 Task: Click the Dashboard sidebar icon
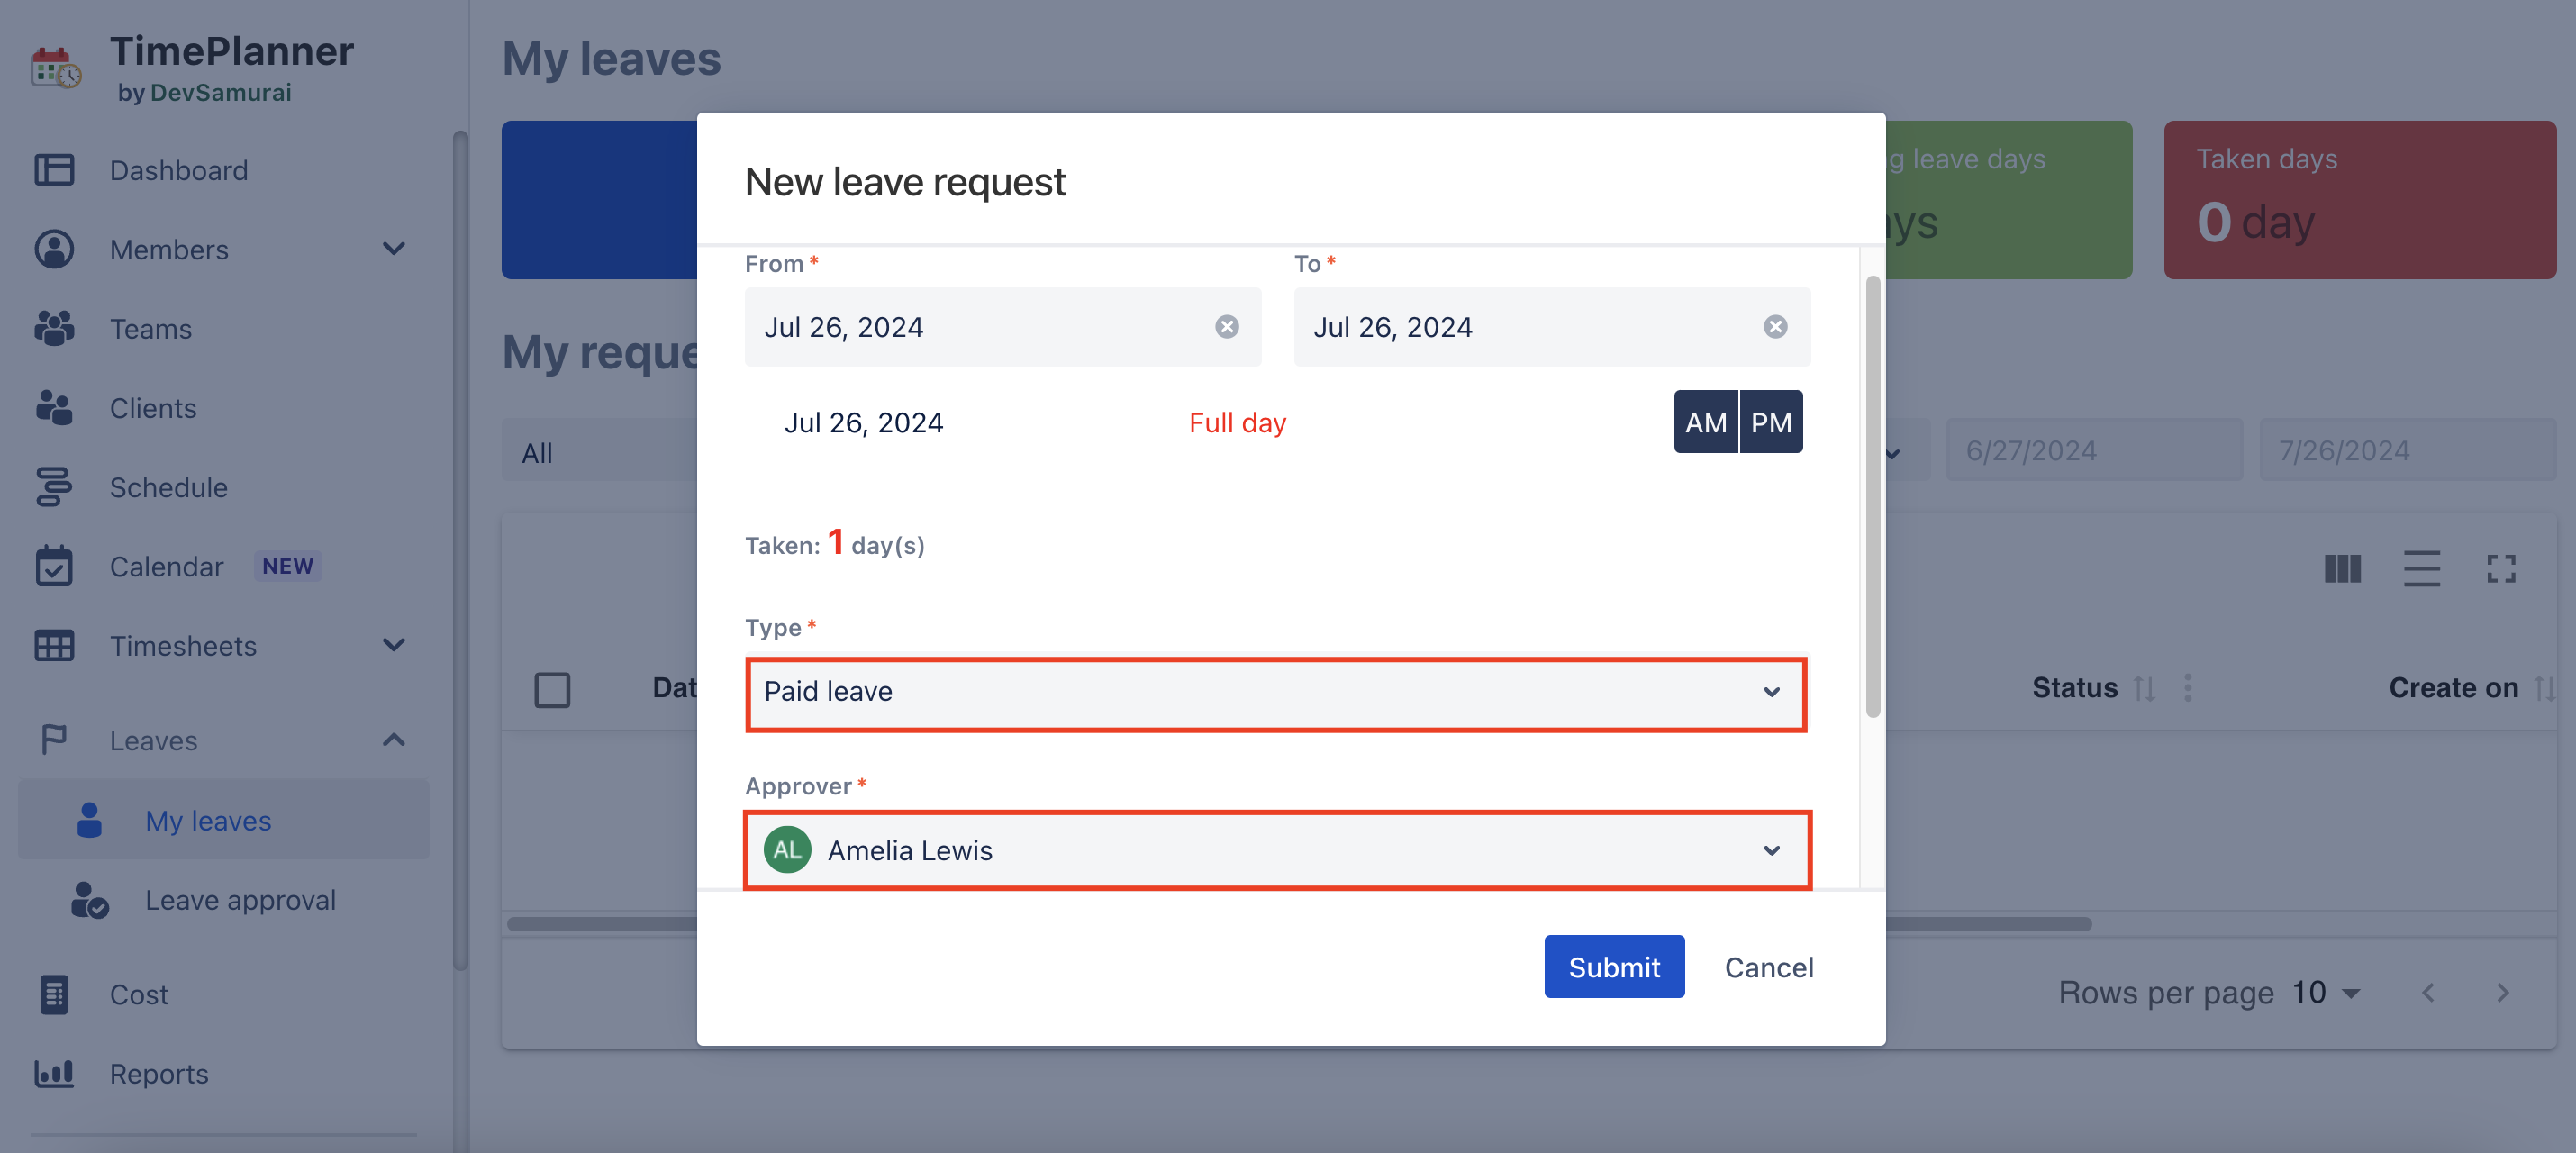click(x=54, y=169)
